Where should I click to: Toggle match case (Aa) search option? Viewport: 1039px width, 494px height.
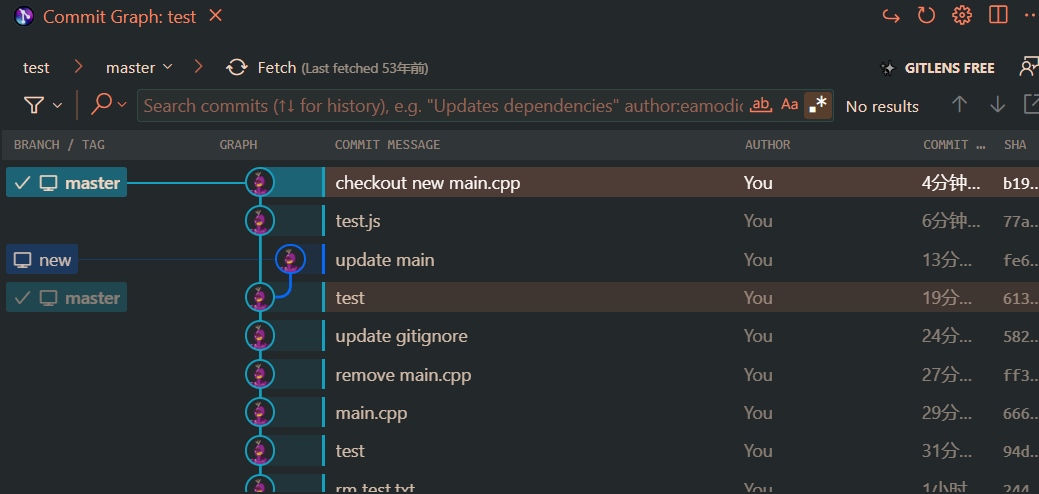tap(790, 105)
